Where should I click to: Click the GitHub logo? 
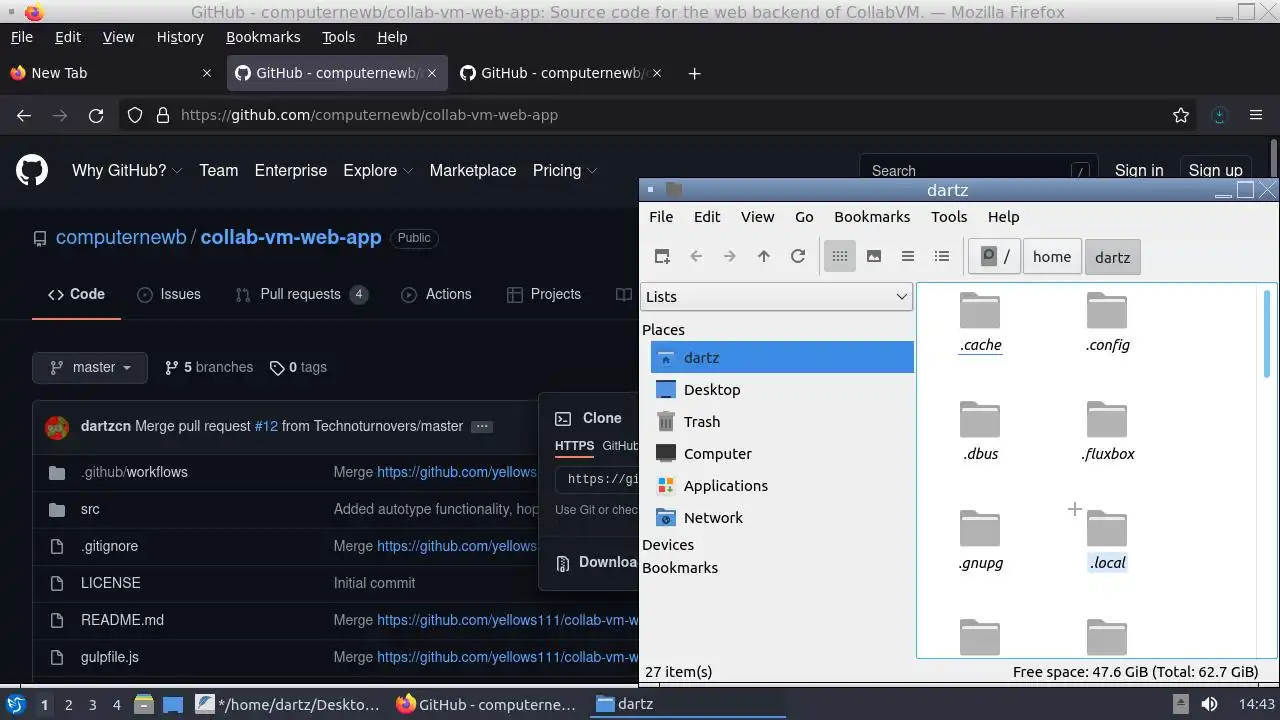tap(32, 170)
